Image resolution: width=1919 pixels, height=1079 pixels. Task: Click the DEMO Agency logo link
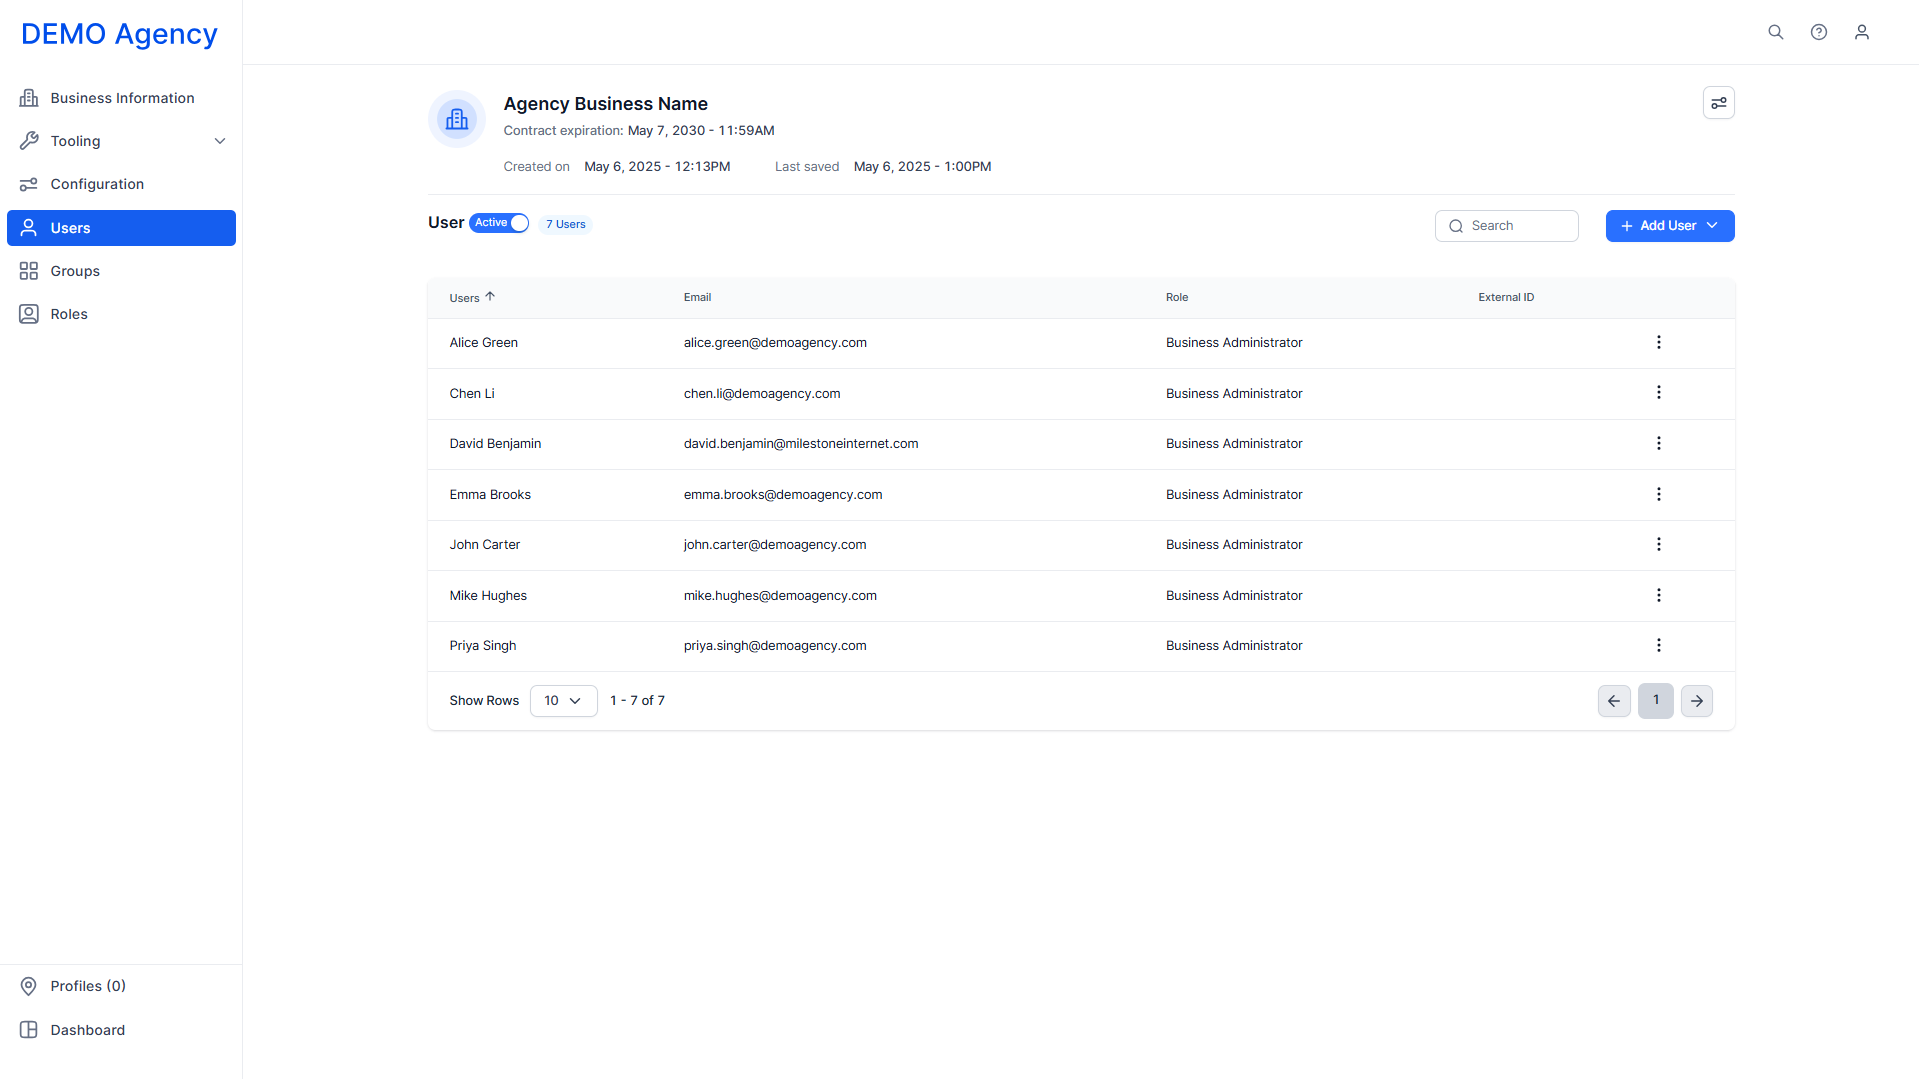tap(119, 34)
